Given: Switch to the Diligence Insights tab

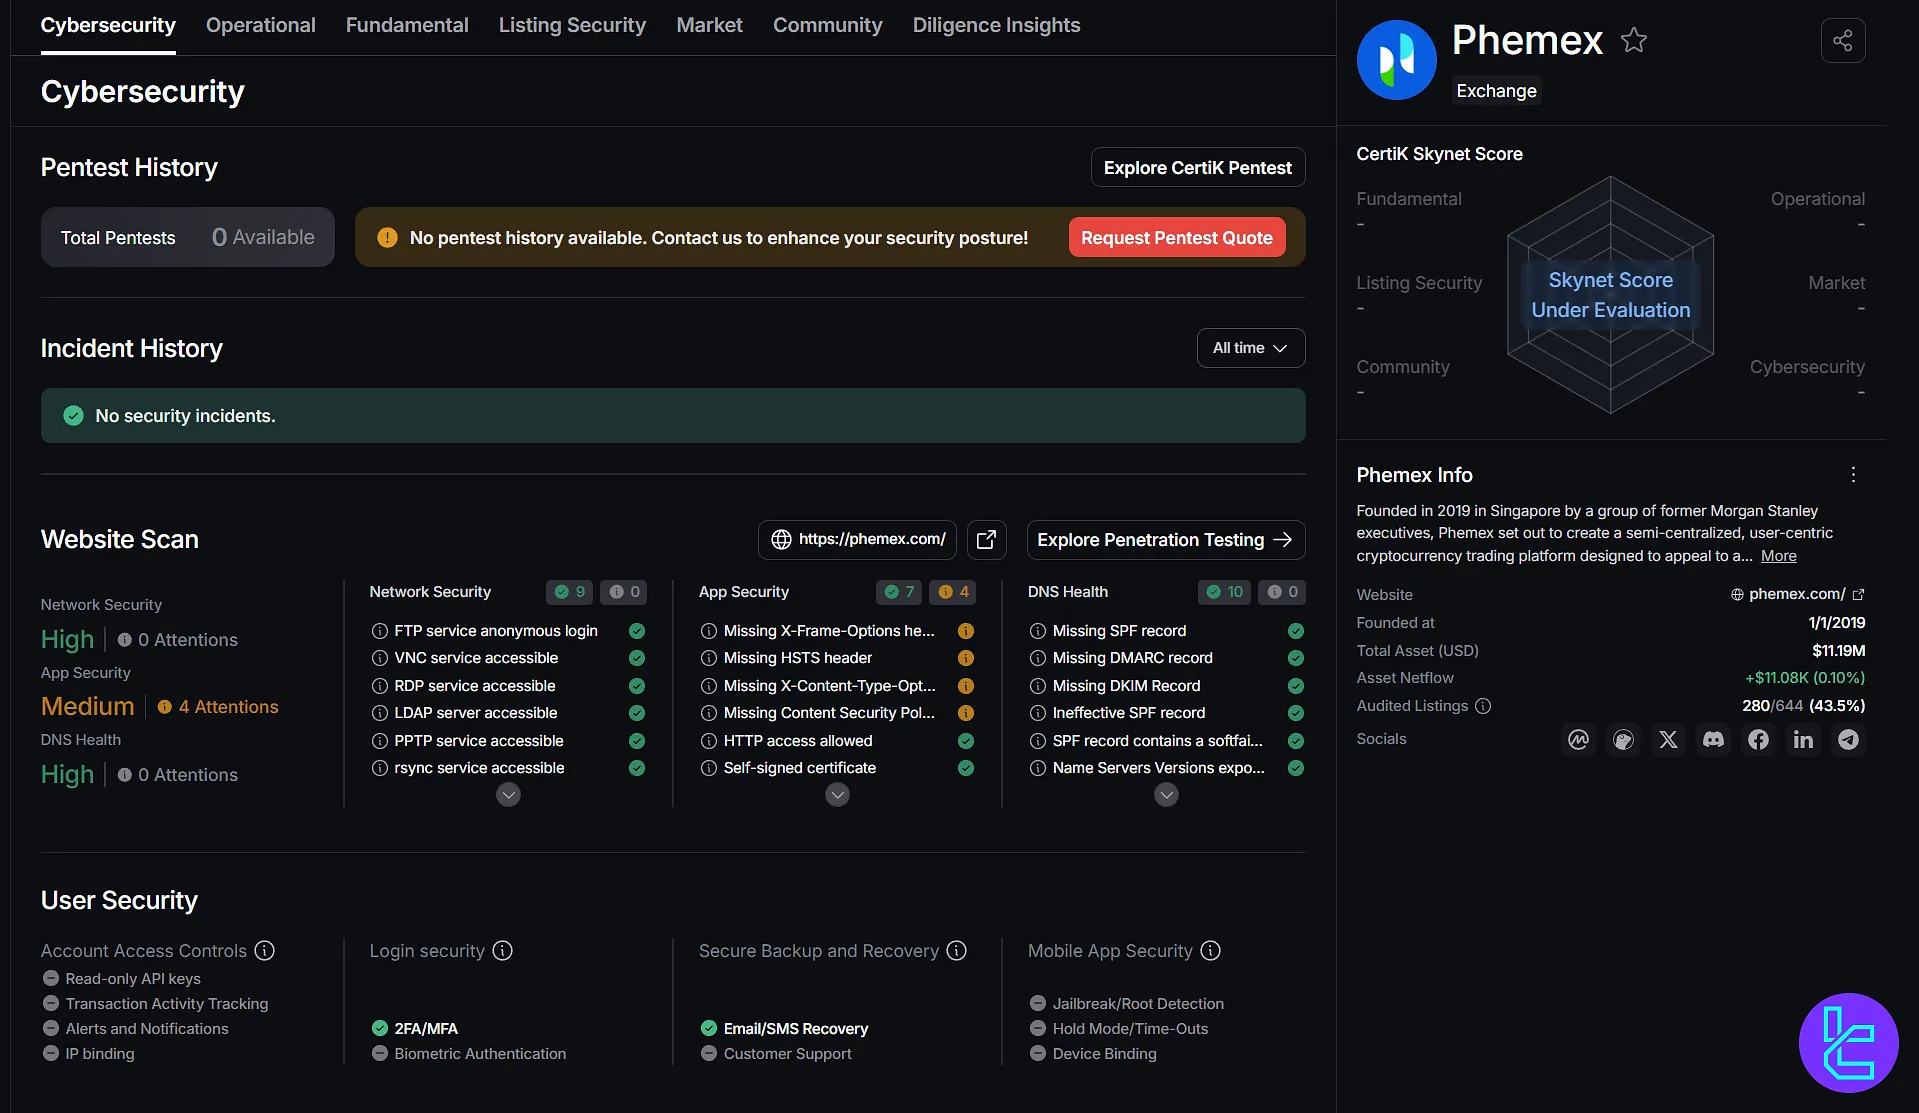Looking at the screenshot, I should pyautogui.click(x=996, y=25).
